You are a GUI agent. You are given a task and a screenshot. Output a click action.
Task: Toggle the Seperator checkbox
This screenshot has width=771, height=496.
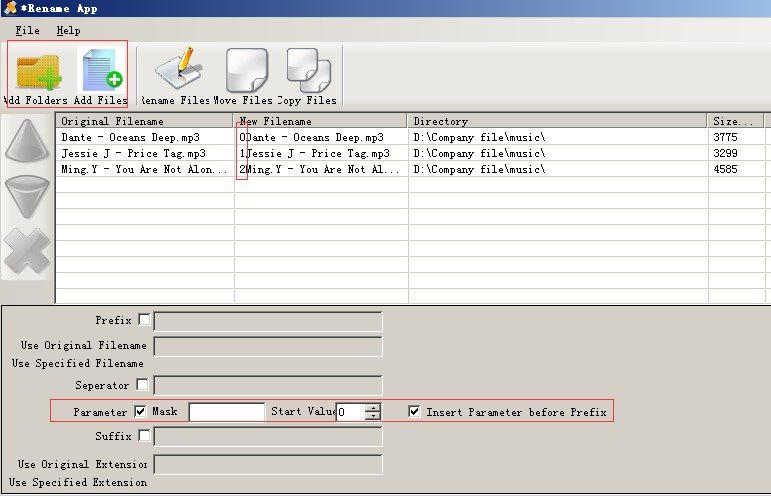coord(142,384)
